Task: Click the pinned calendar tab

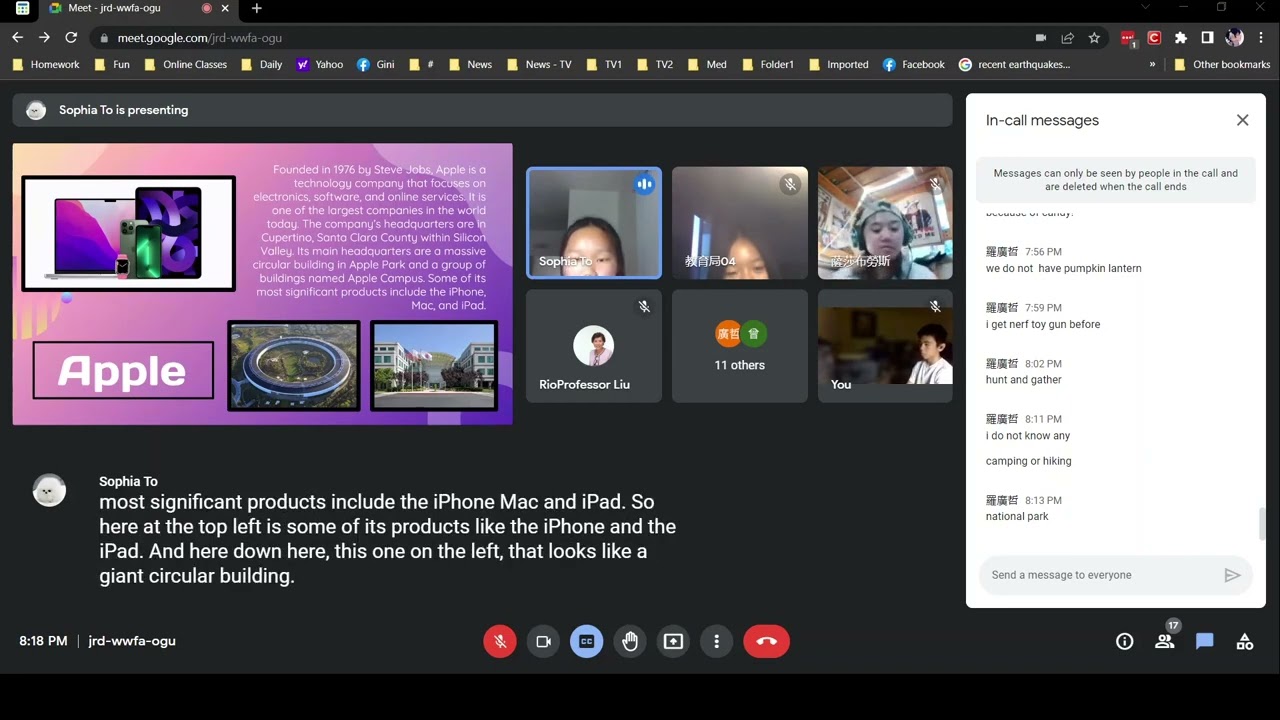Action: 22,8
